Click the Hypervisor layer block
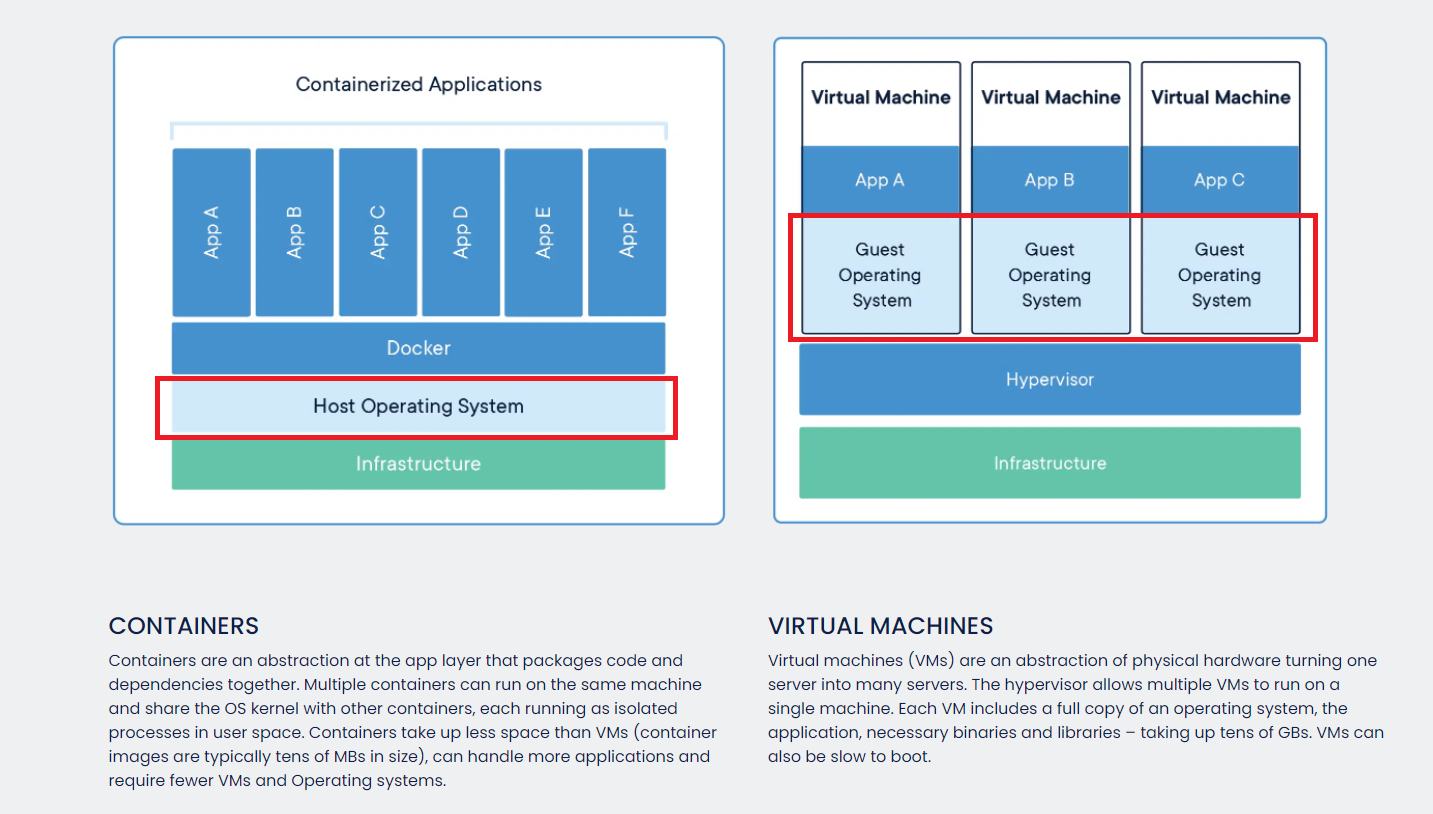The width and height of the screenshot is (1433, 814). 1050,379
